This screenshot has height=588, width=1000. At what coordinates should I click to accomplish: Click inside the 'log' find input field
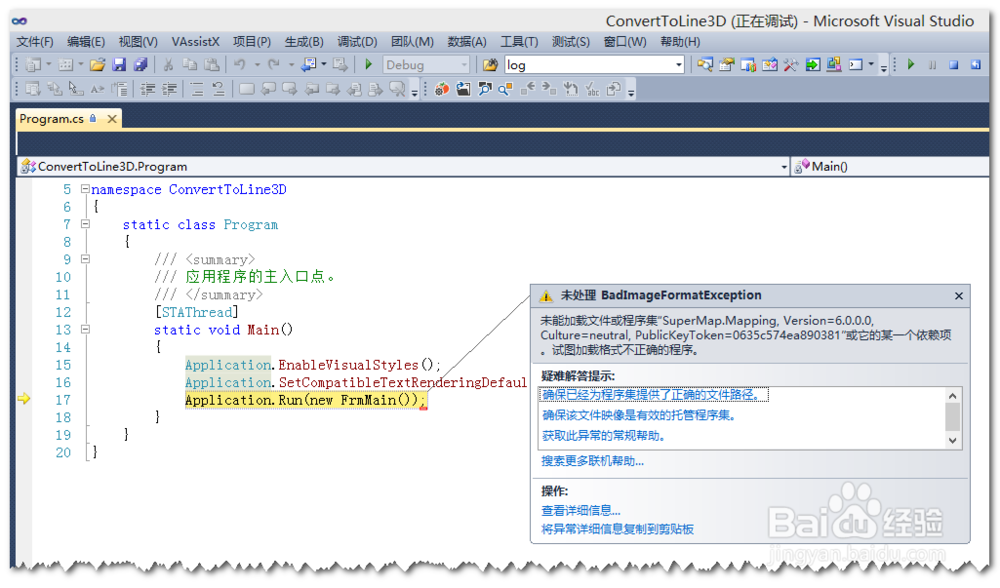pyautogui.click(x=589, y=64)
